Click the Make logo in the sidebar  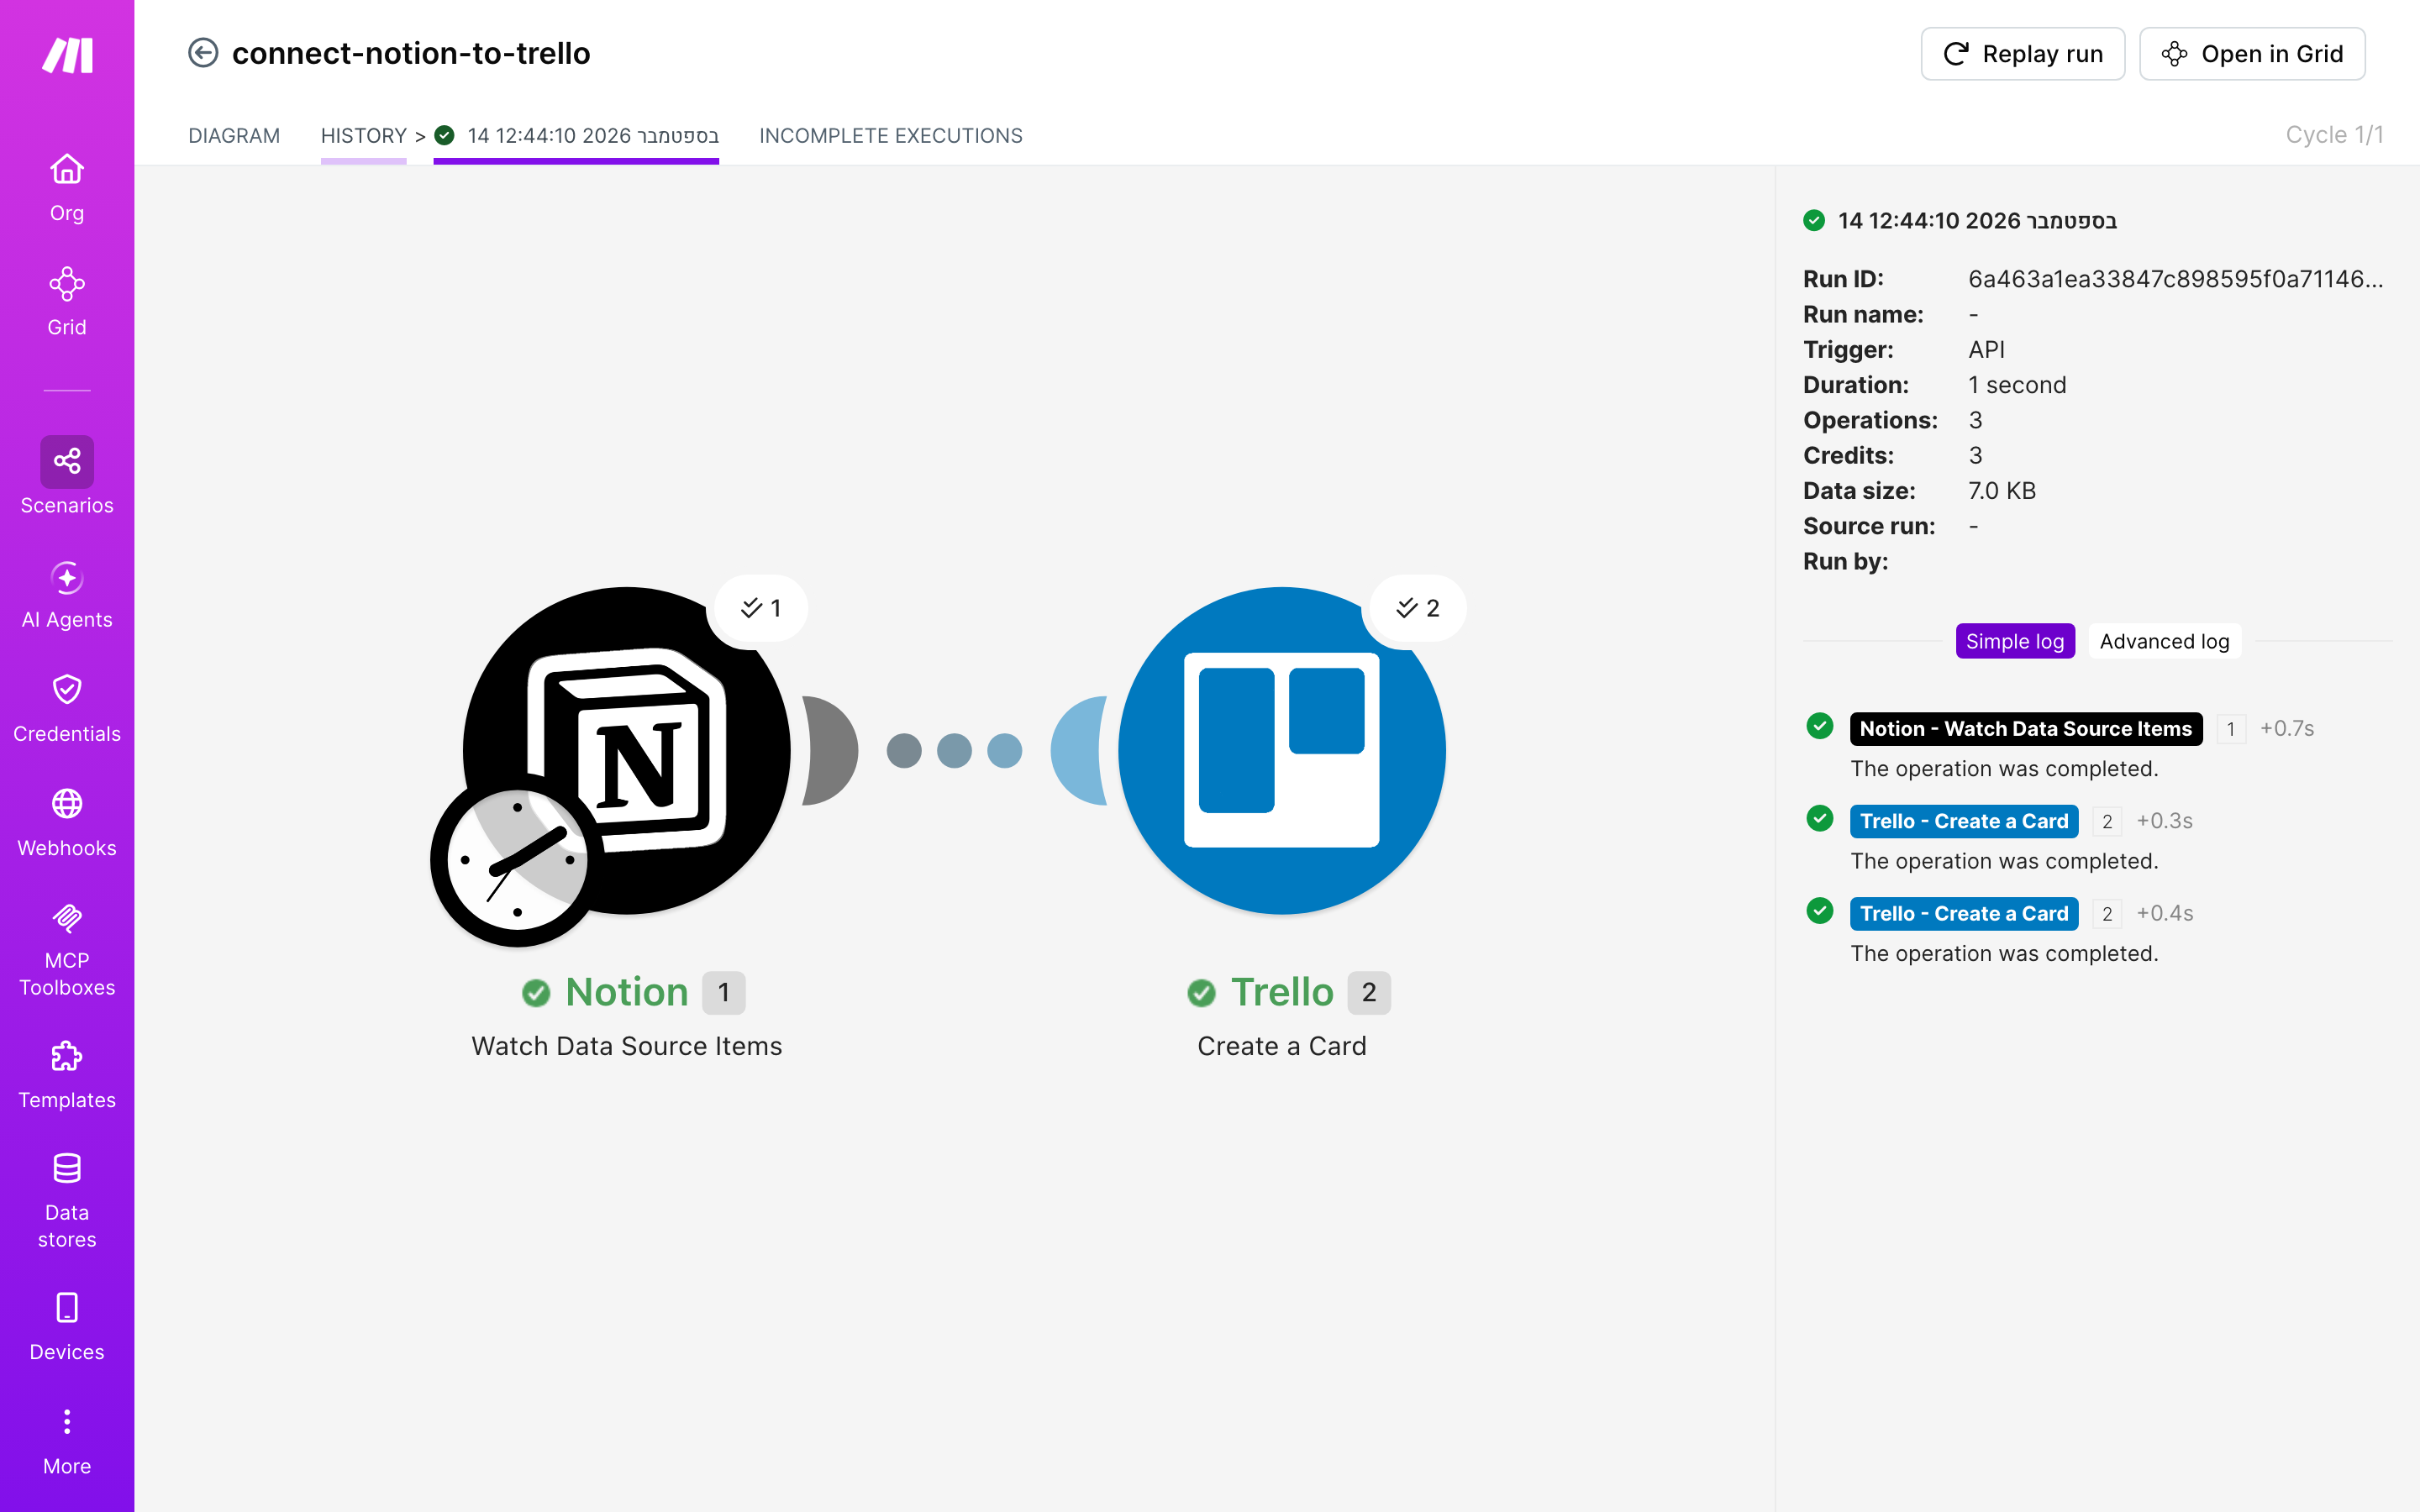point(67,55)
